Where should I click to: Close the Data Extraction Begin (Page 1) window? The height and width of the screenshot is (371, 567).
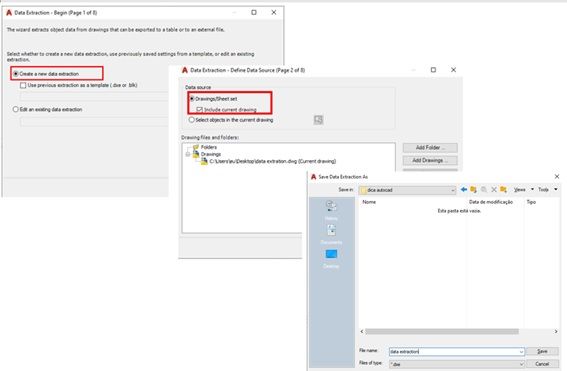274,12
